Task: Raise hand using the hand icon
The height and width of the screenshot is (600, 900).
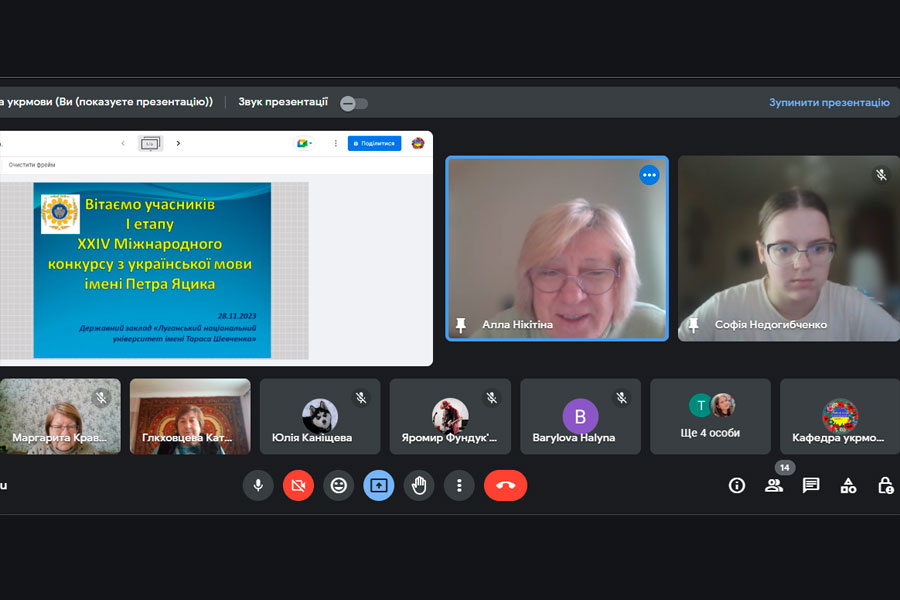Action: click(x=419, y=486)
